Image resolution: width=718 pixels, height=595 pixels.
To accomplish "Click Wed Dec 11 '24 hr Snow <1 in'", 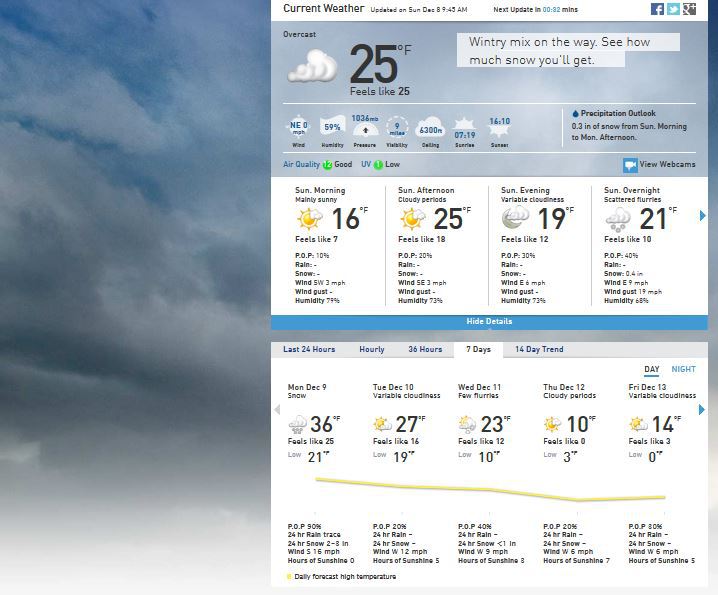I will 487,544.
